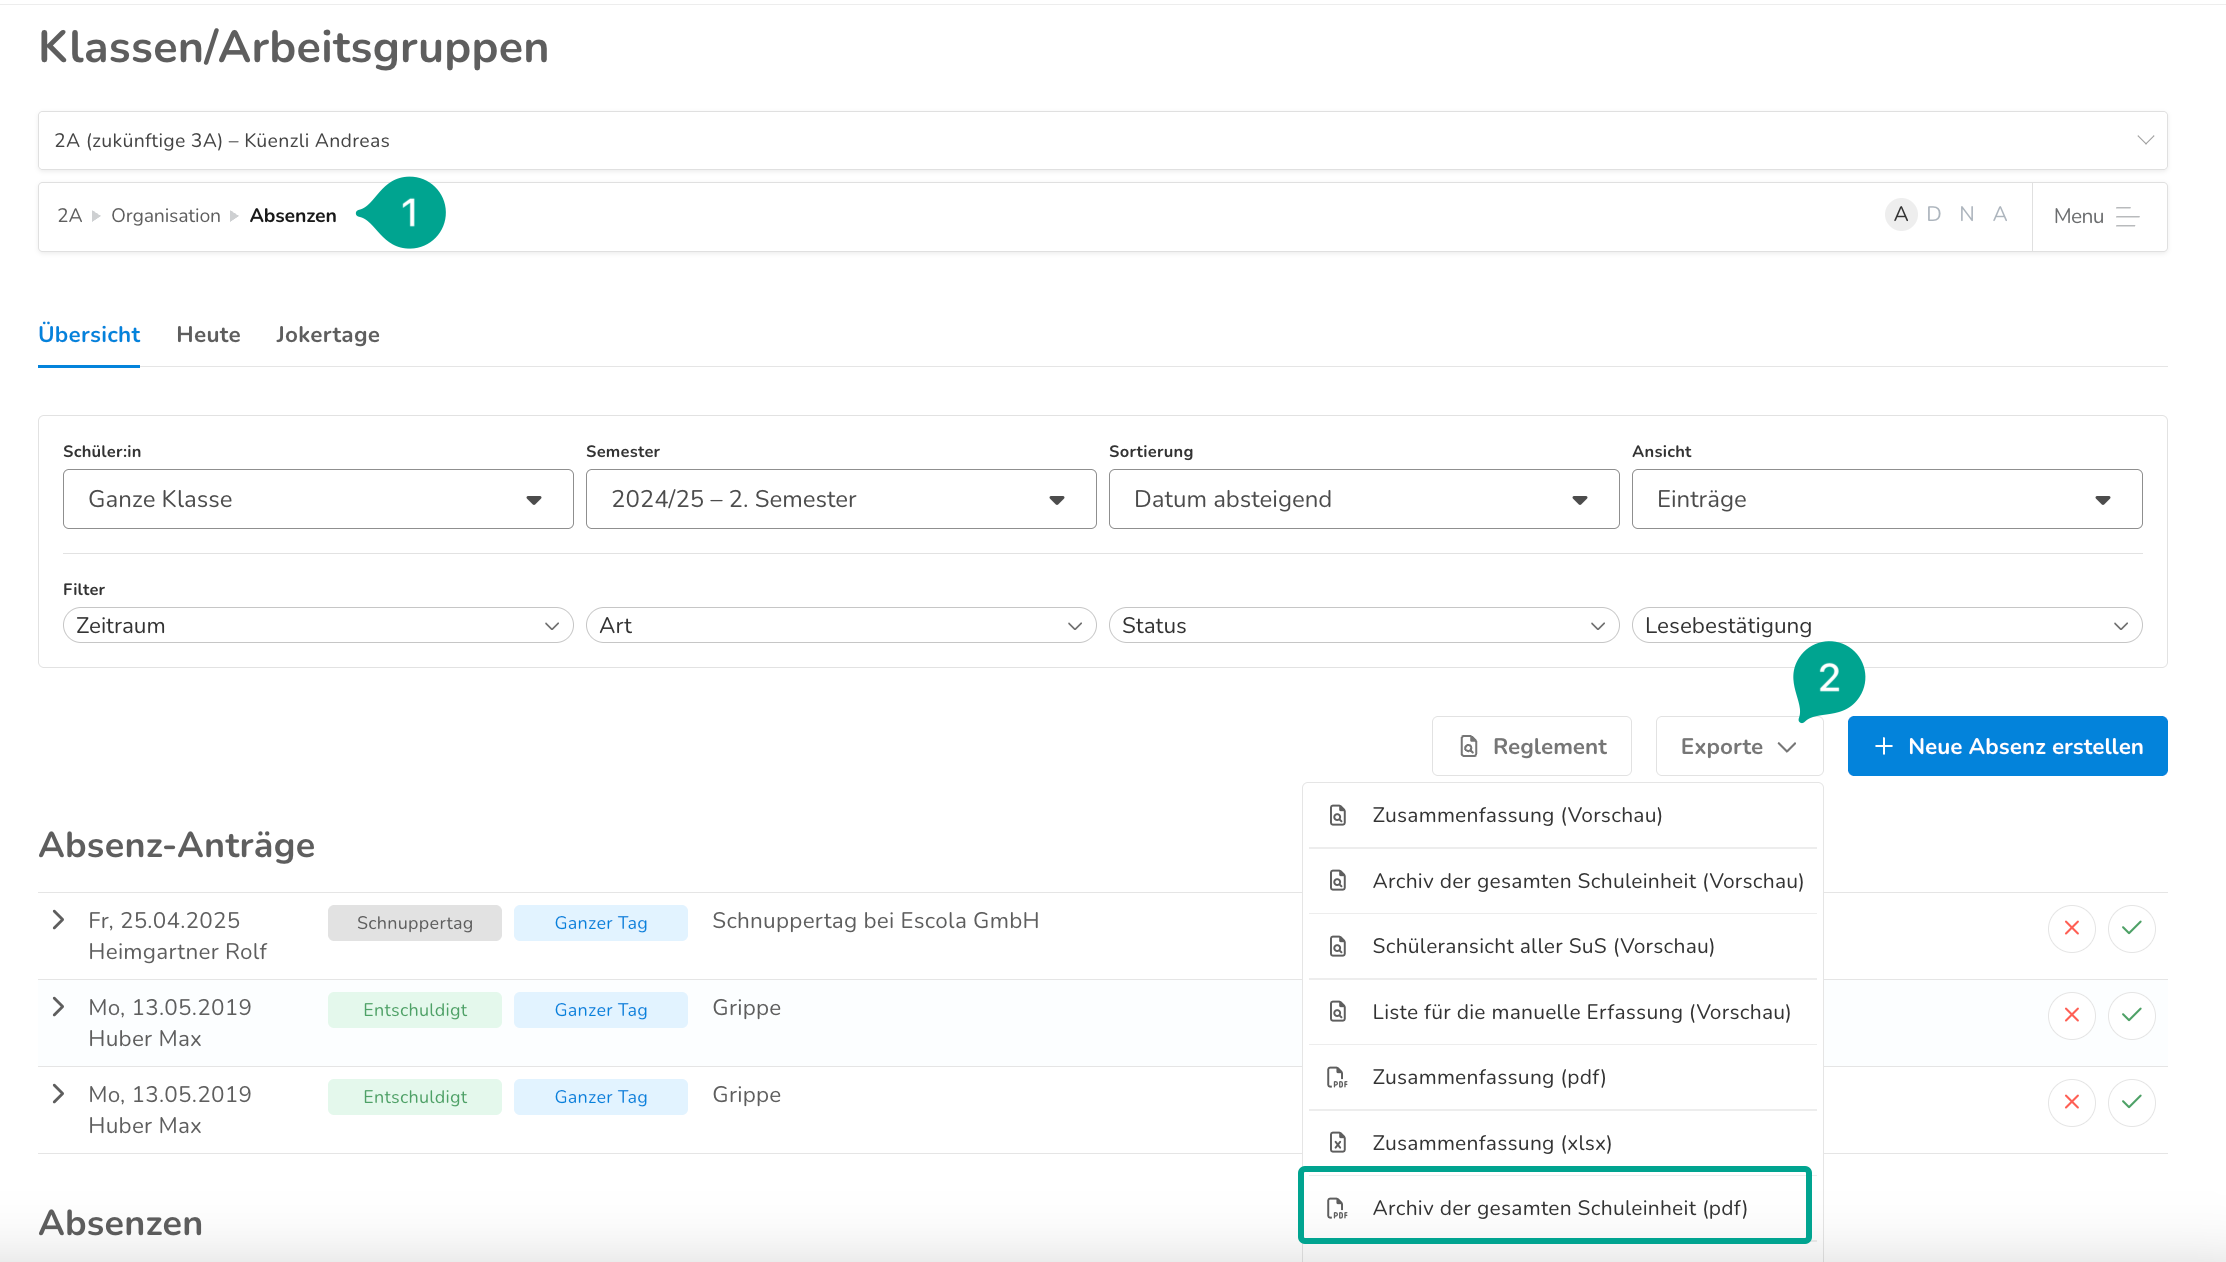Select the D letter in the breadcrumb bar
The width and height of the screenshot is (2226, 1262).
1934,214
